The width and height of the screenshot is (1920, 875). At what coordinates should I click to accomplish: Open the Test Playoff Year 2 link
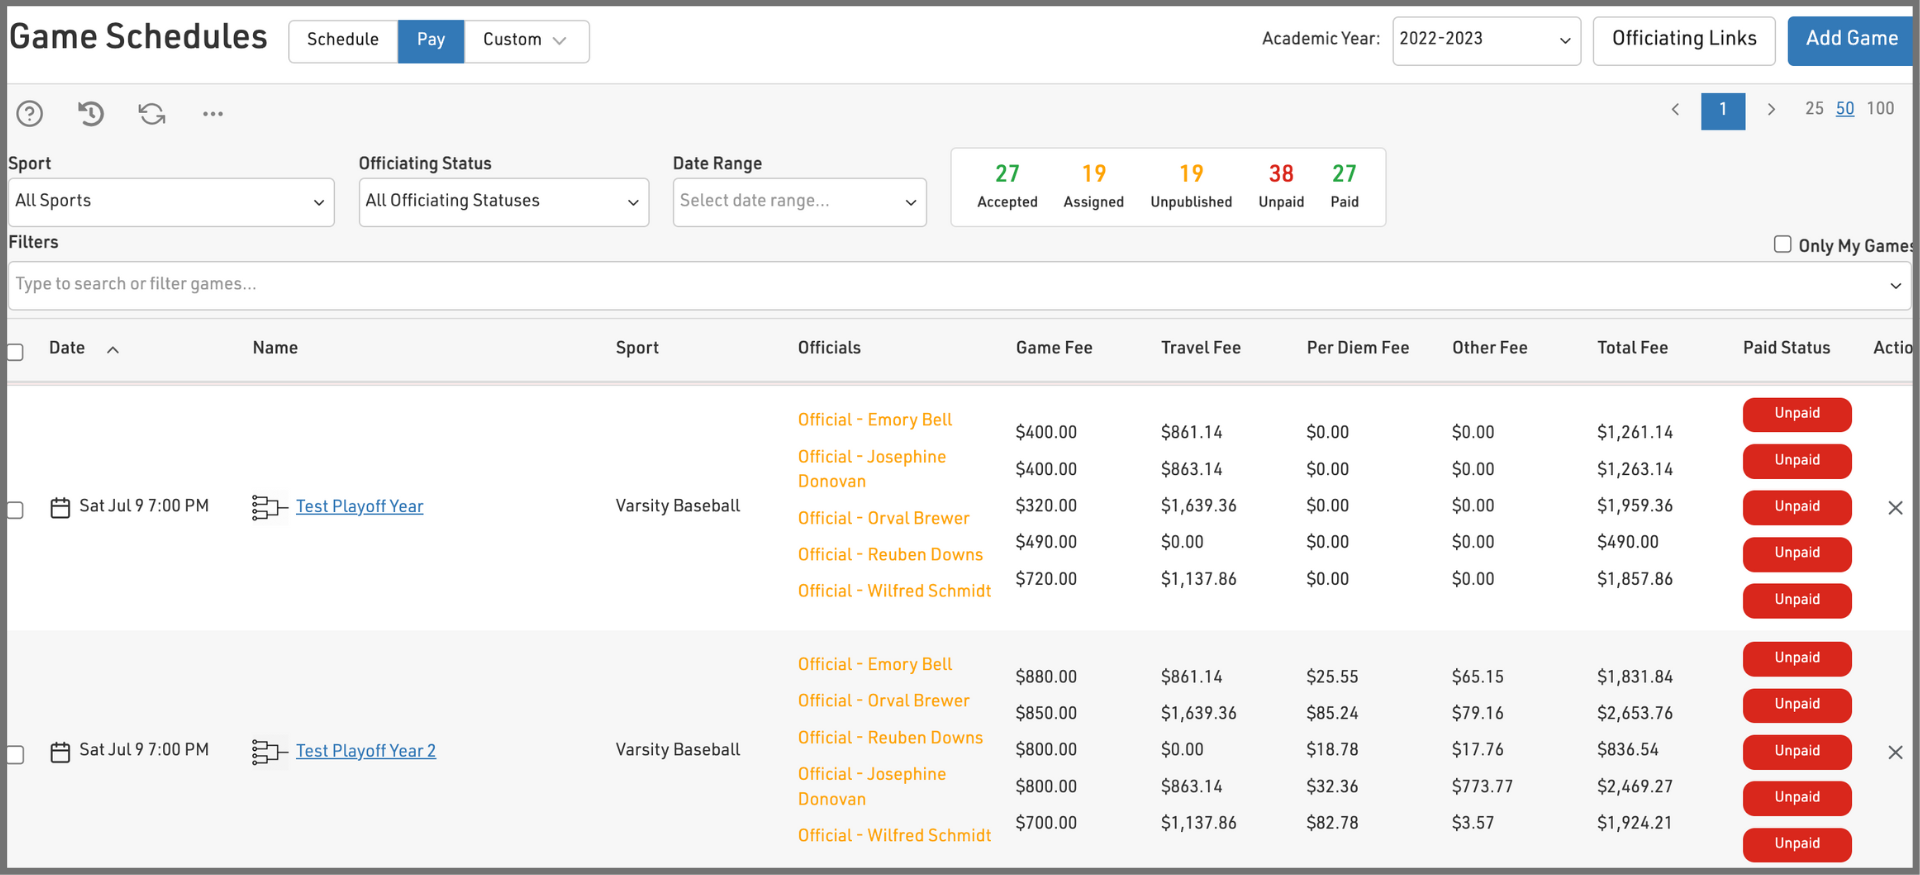point(366,751)
